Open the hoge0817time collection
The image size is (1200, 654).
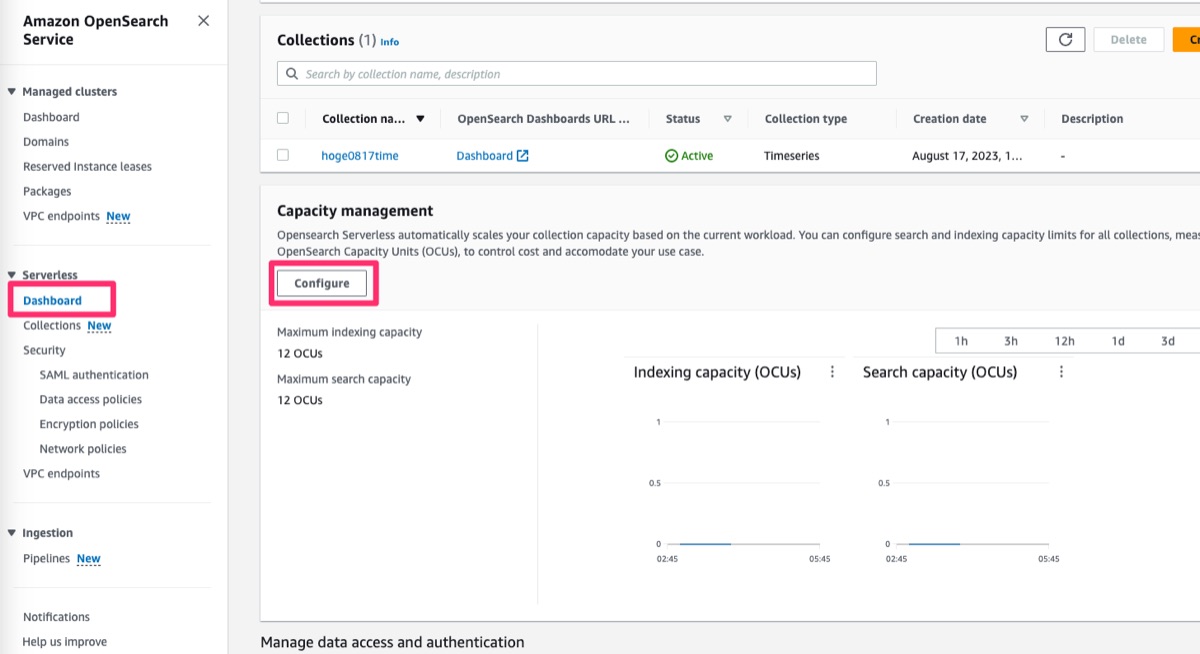[x=359, y=155]
